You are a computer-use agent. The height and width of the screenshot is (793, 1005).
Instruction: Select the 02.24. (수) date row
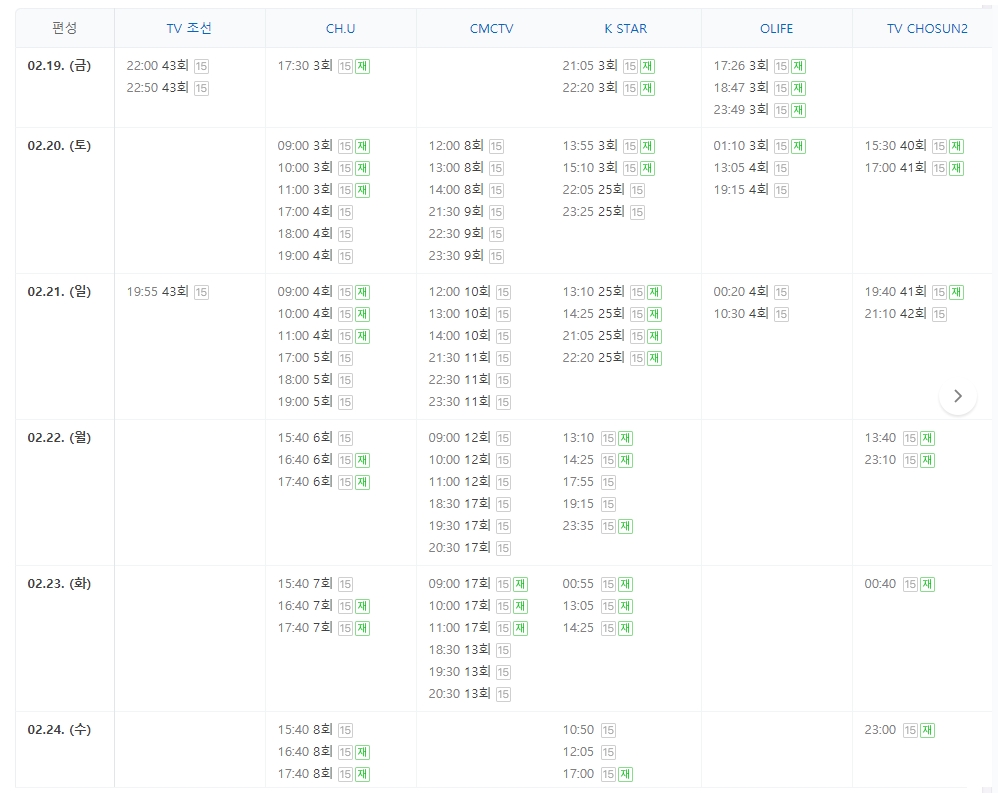pyautogui.click(x=59, y=730)
